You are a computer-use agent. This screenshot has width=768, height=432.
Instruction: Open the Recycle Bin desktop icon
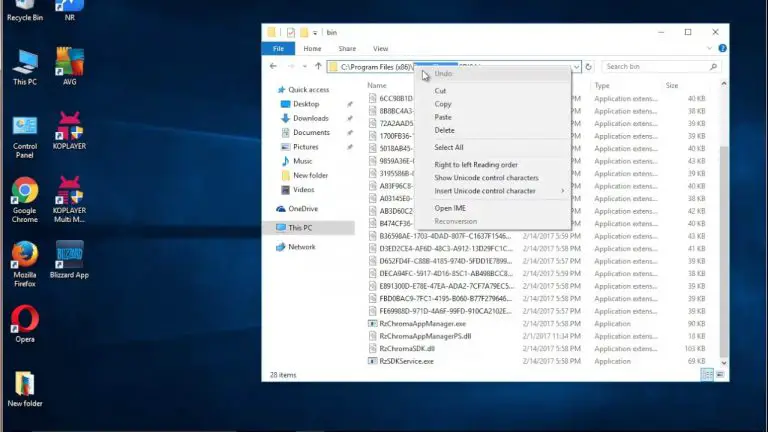24,10
